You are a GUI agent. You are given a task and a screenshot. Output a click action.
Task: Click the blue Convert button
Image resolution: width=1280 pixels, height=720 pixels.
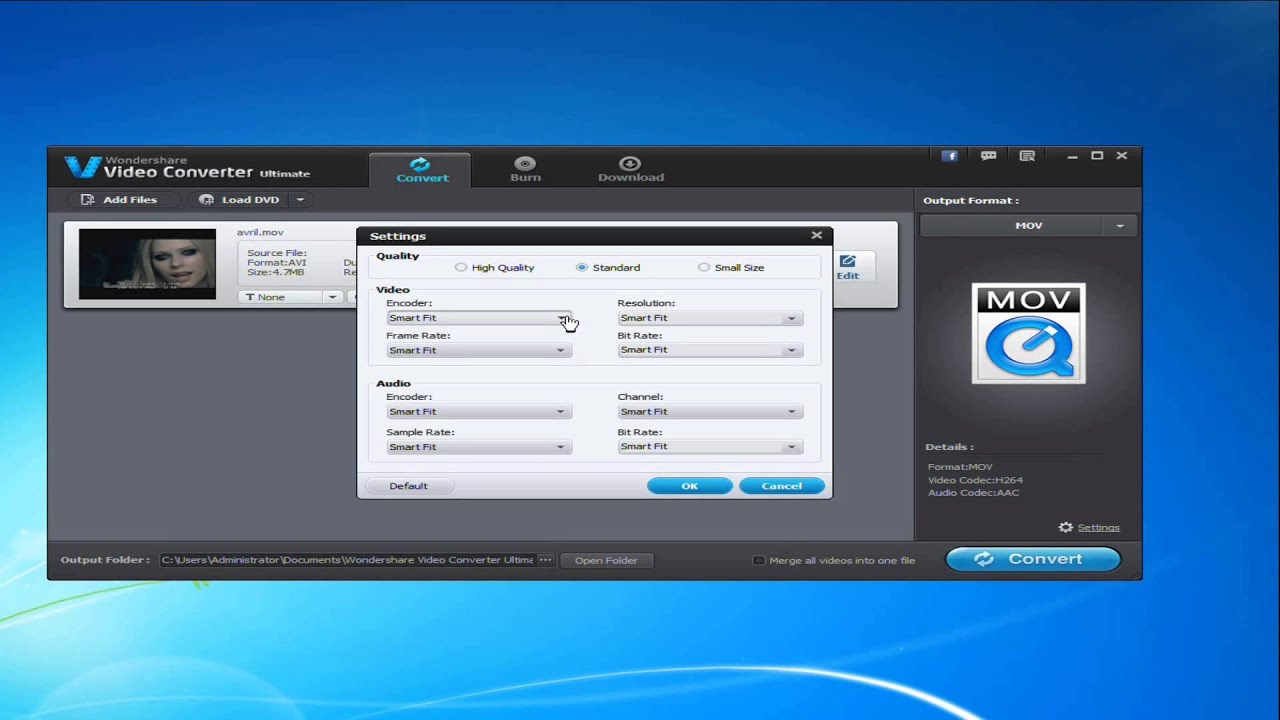coord(1033,559)
